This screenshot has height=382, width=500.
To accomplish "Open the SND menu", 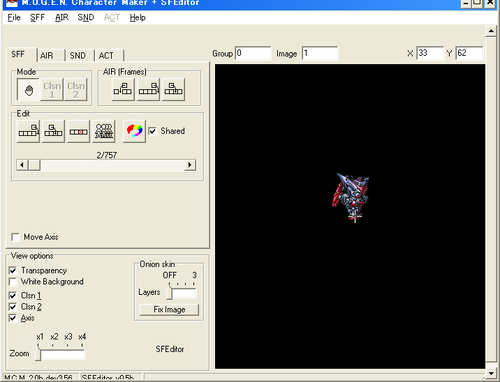I will pos(86,18).
